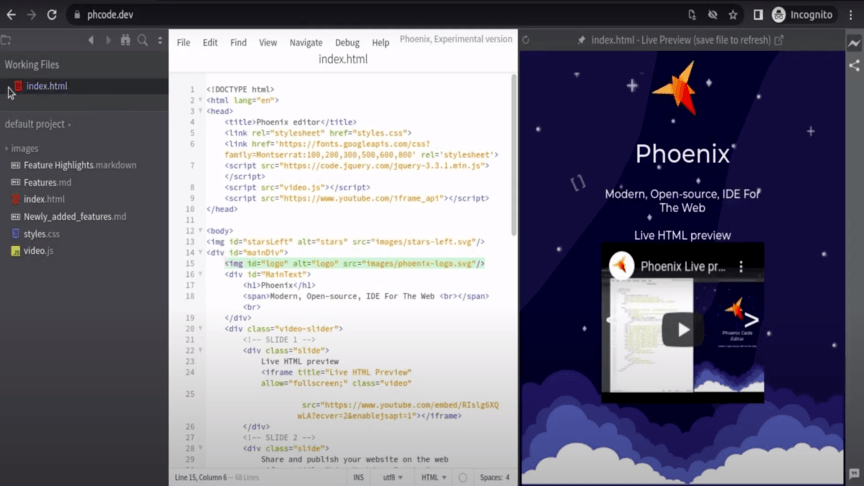The width and height of the screenshot is (864, 486).
Task: Collapse the body fold on line 12
Action: tap(201, 231)
